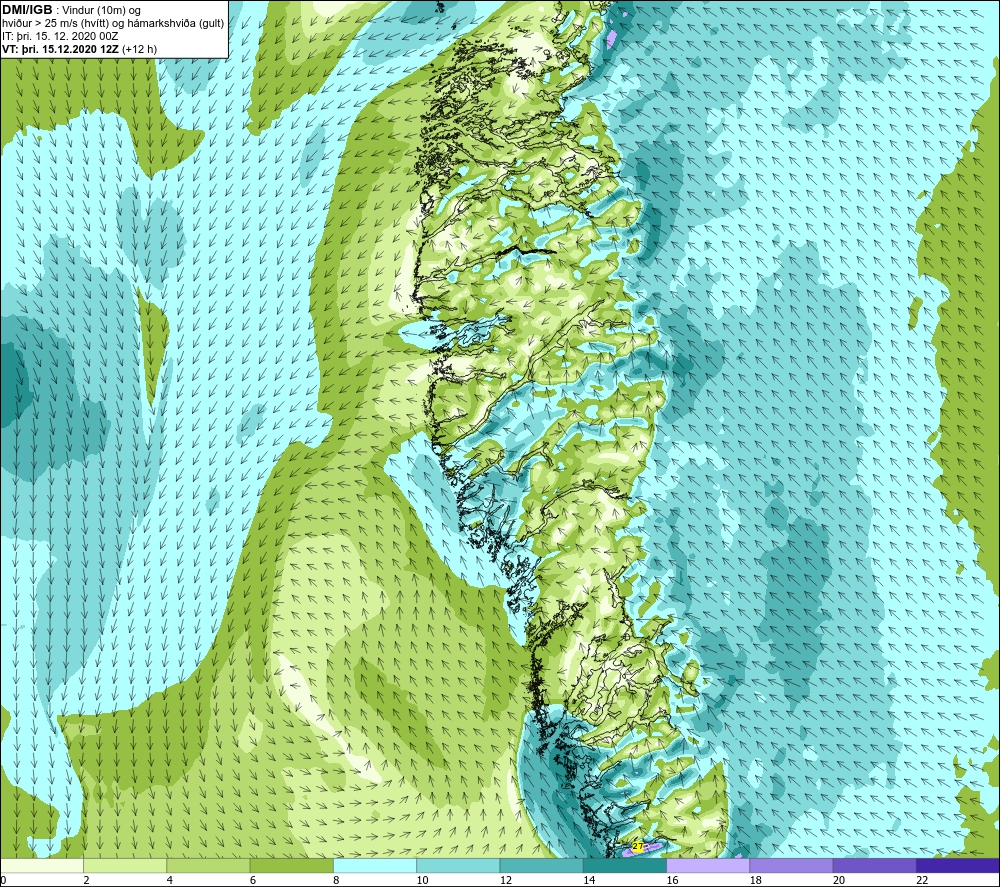Click the 8–10 m/s light cyan legend swatch

tap(375, 865)
